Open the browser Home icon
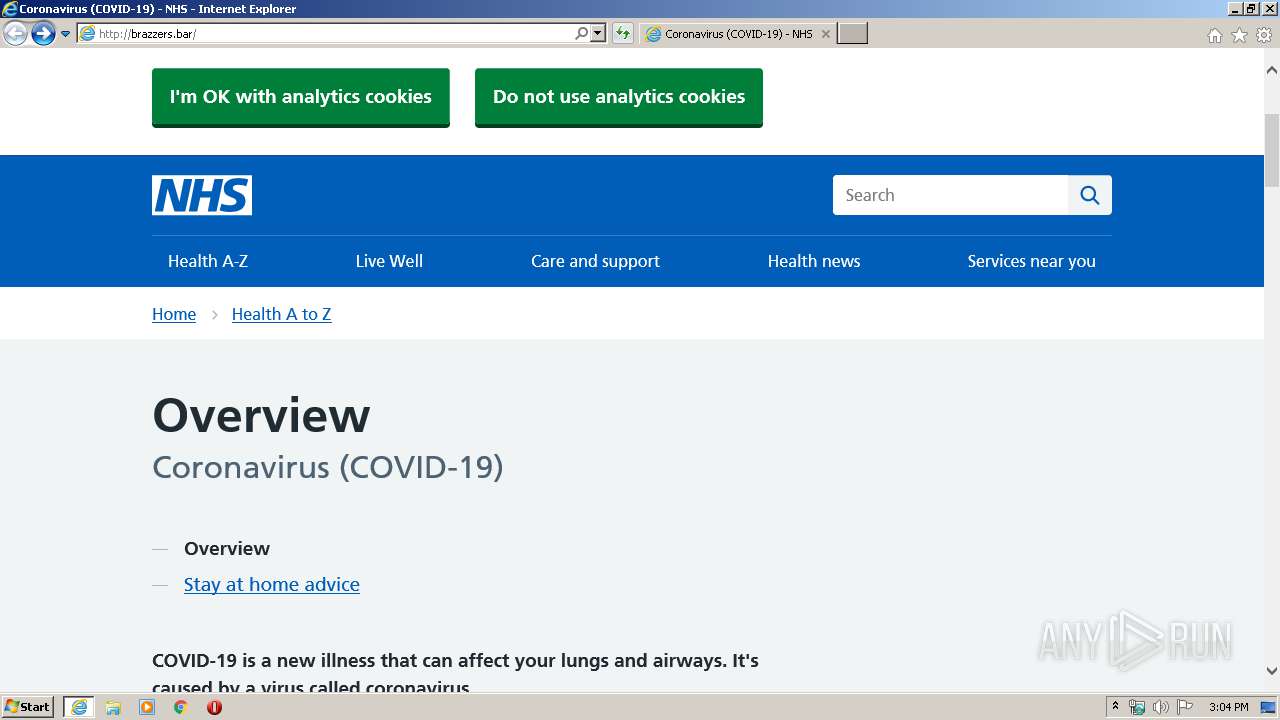The image size is (1280, 720). point(1215,35)
